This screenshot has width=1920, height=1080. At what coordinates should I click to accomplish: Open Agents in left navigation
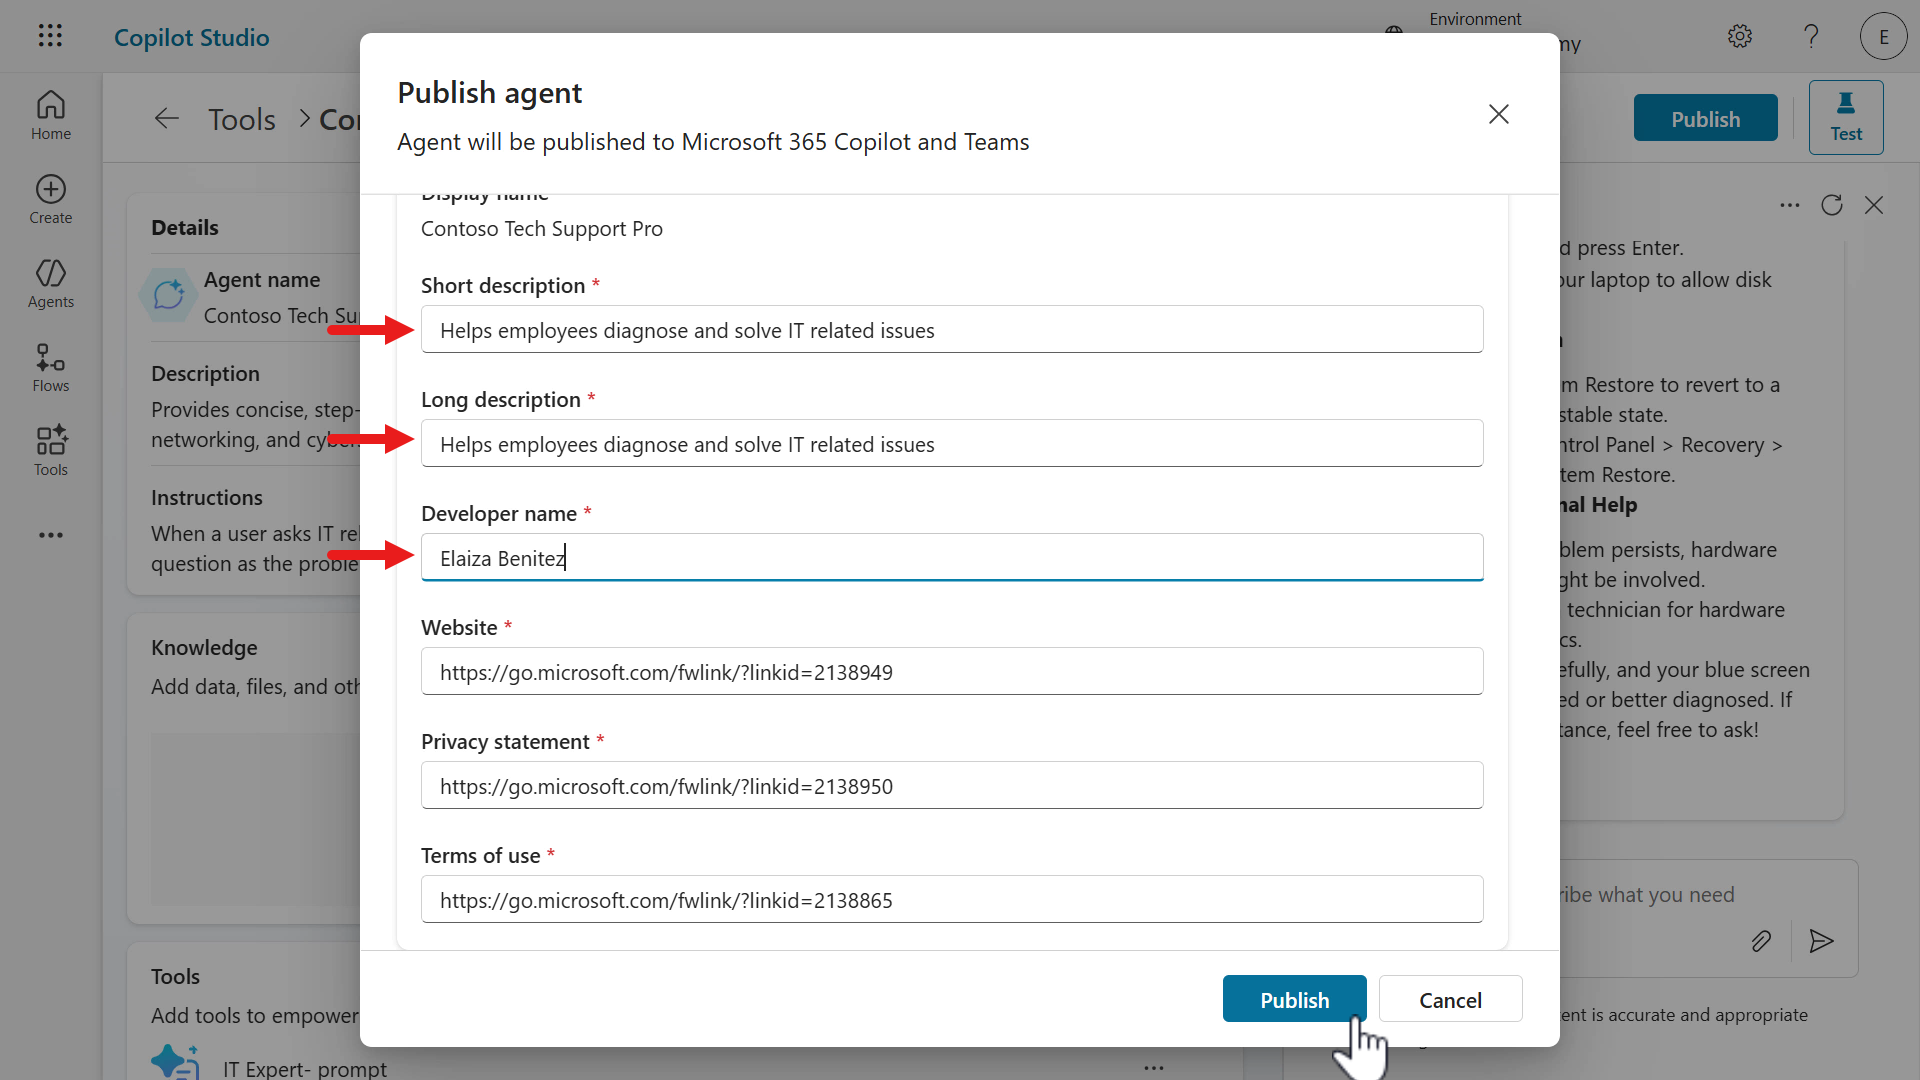tap(50, 283)
